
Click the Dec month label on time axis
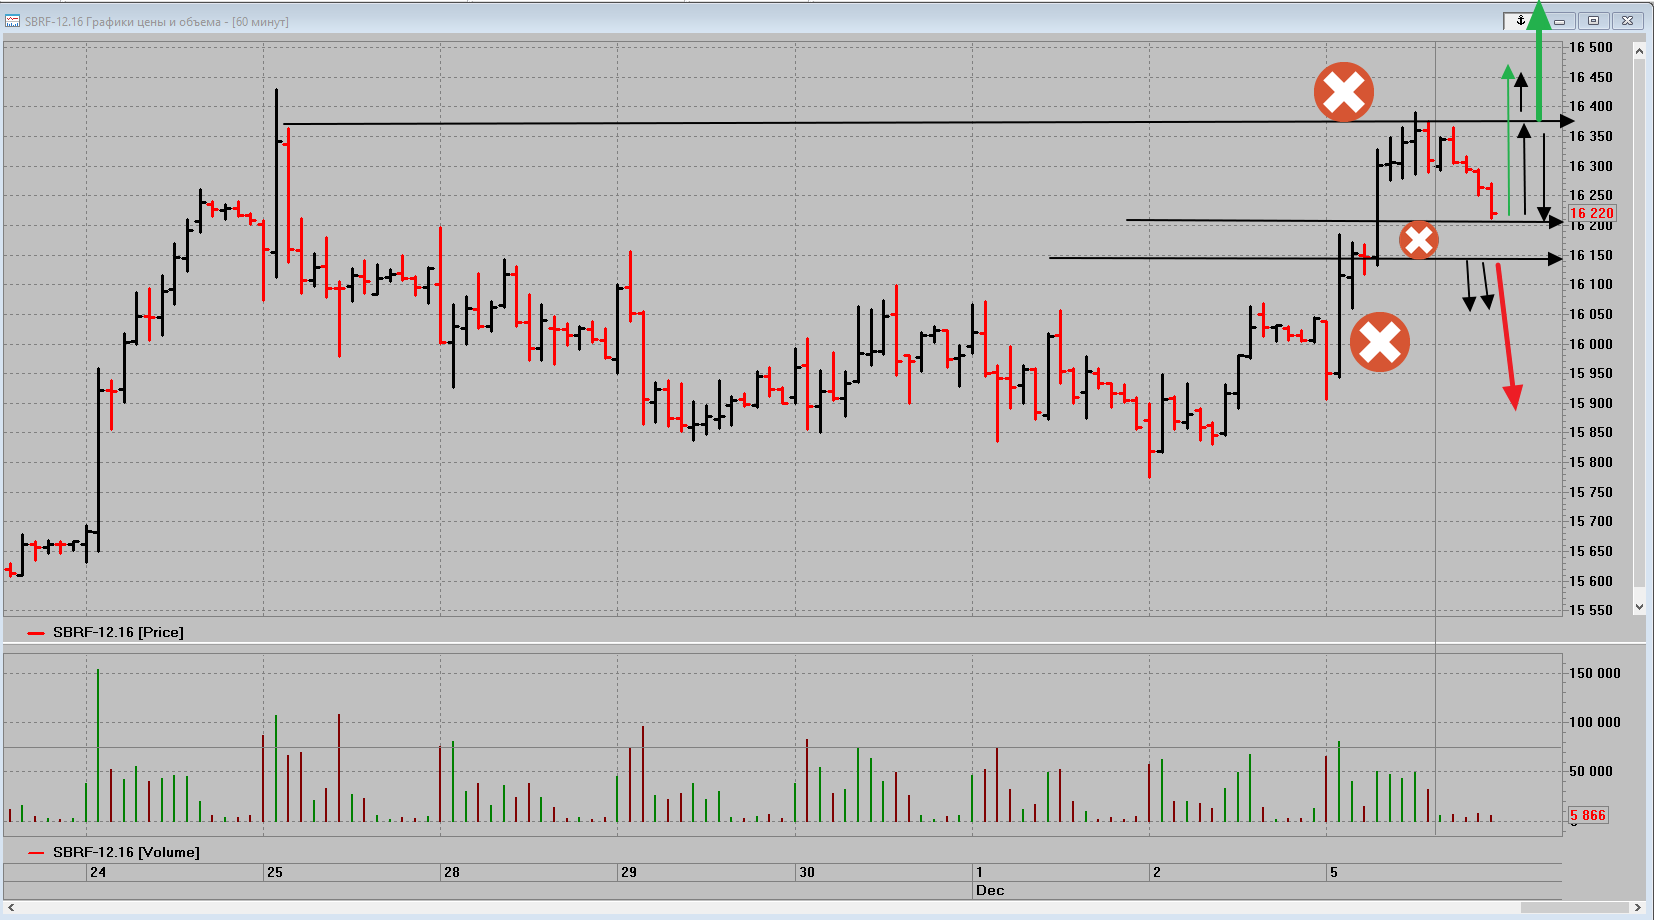tap(990, 890)
